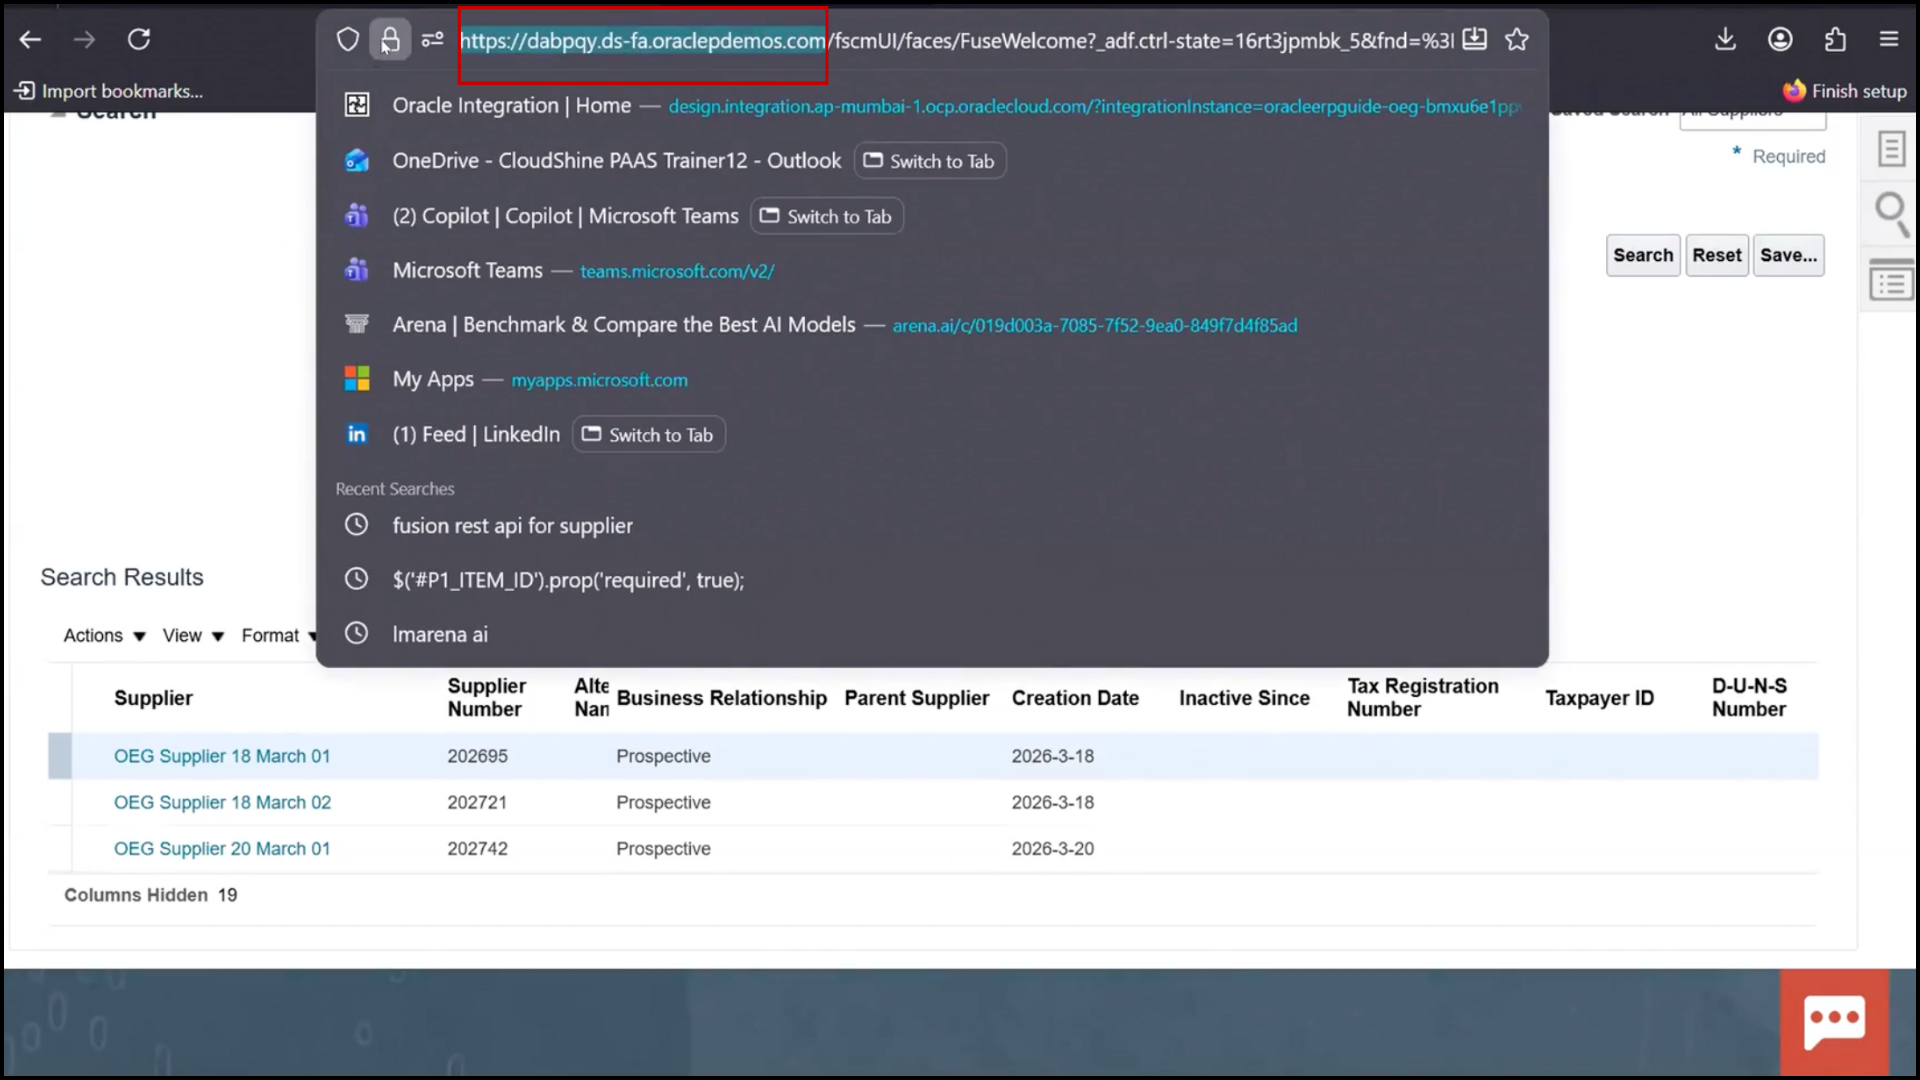Open the site permissions icon in address bar
The width and height of the screenshot is (1920, 1080).
(x=432, y=40)
